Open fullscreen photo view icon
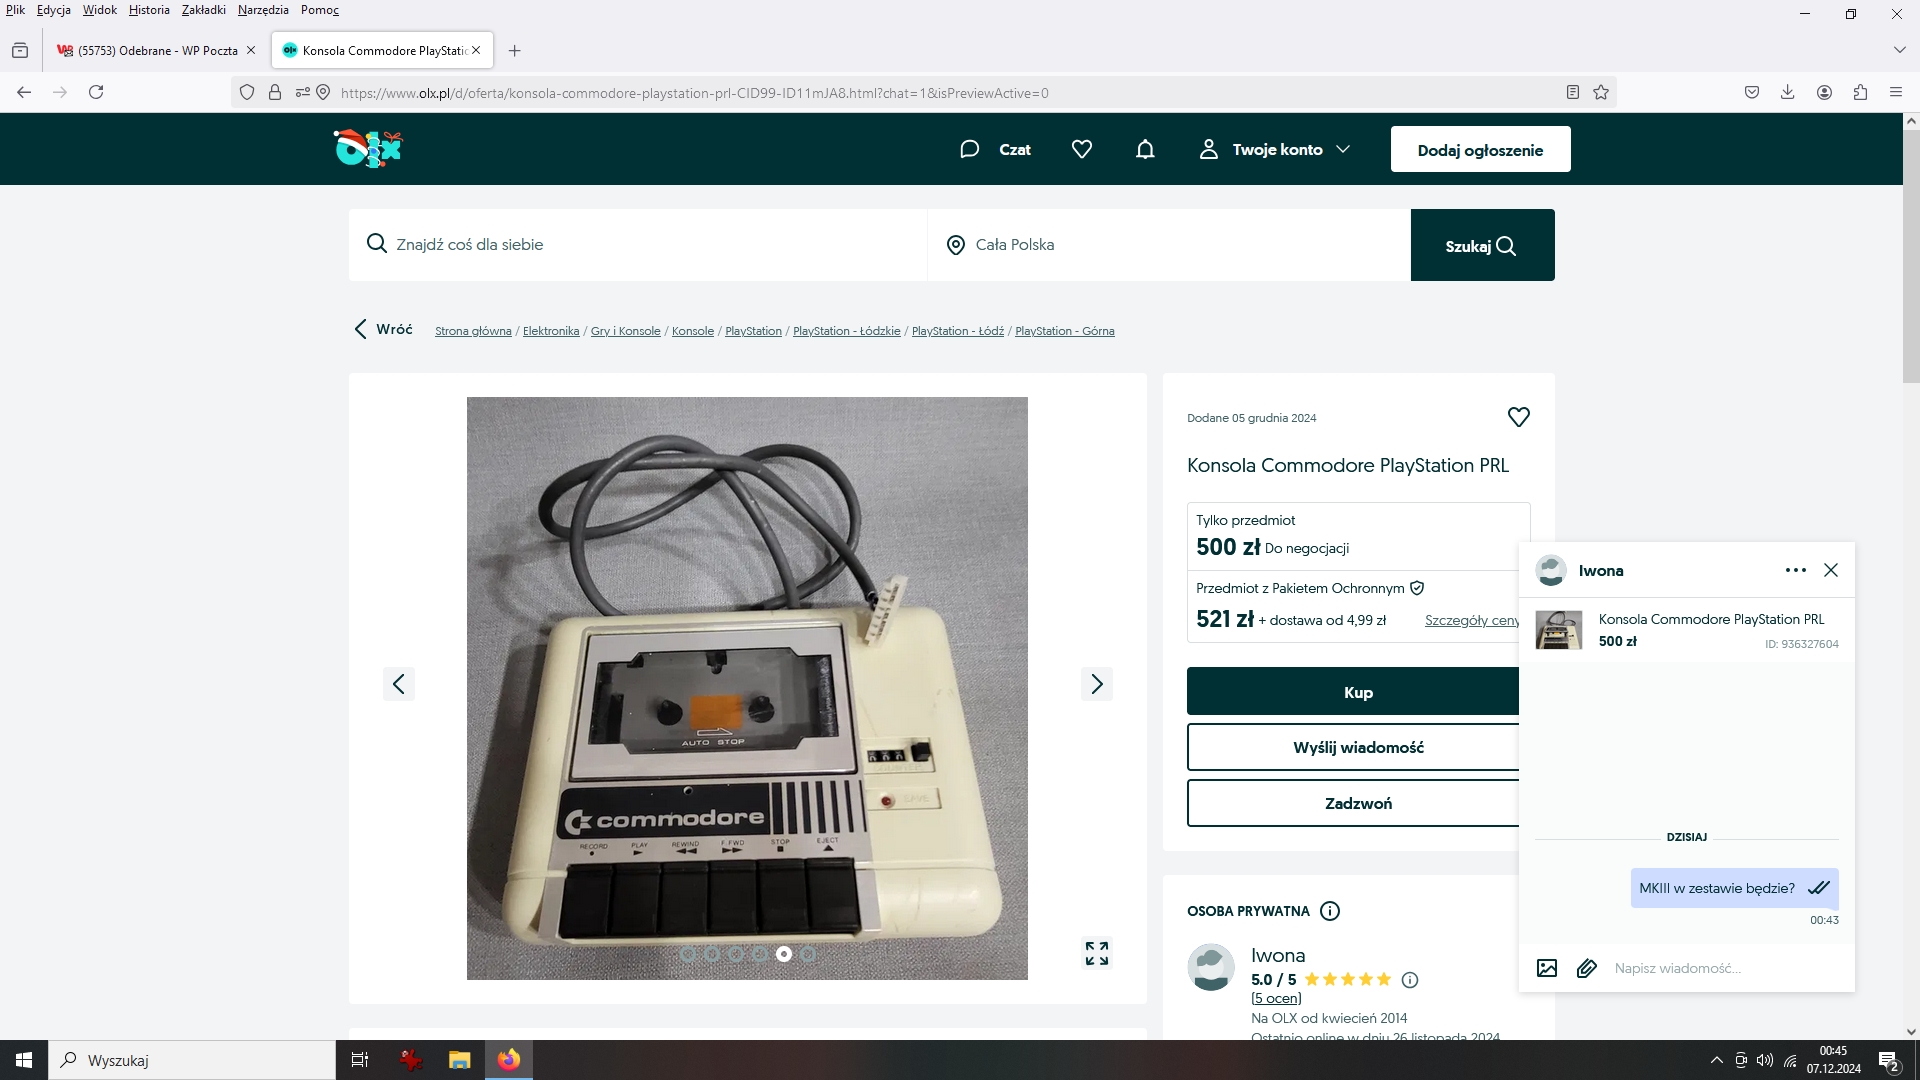 (x=1097, y=953)
